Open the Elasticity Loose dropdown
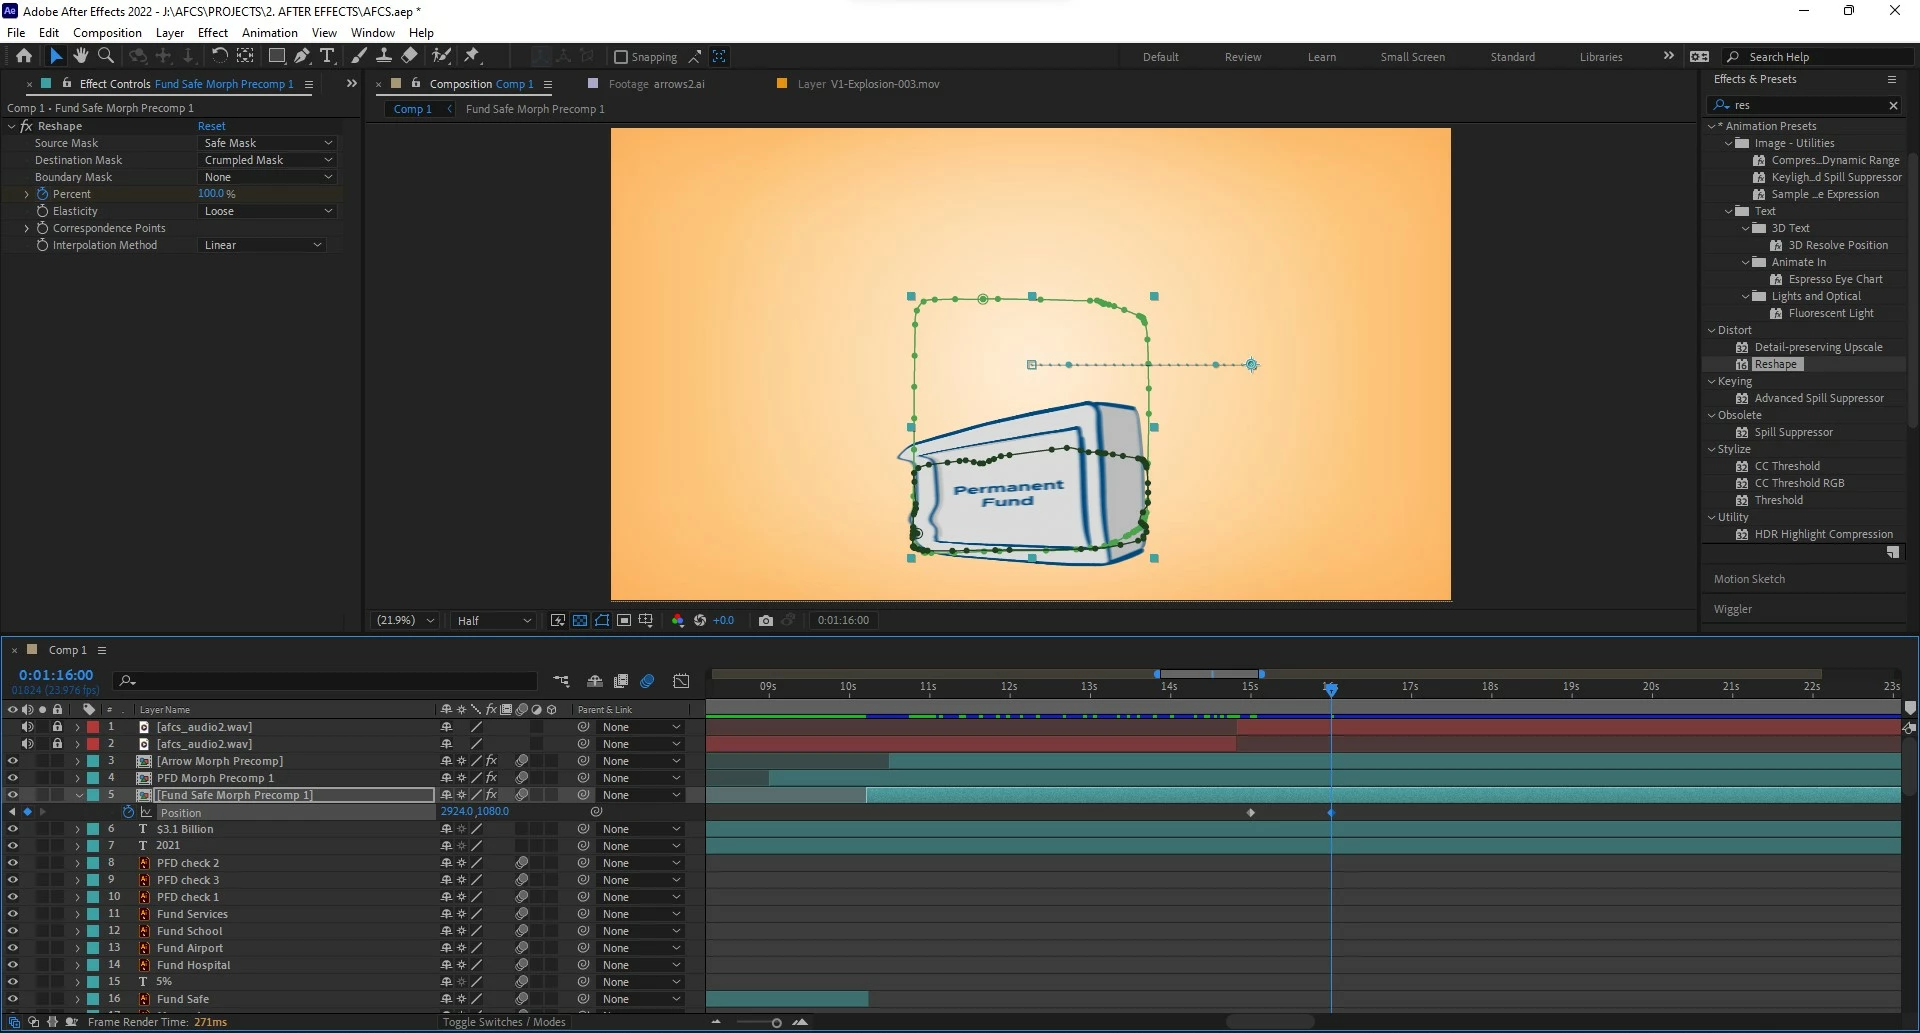This screenshot has height=1033, width=1920. (268, 211)
